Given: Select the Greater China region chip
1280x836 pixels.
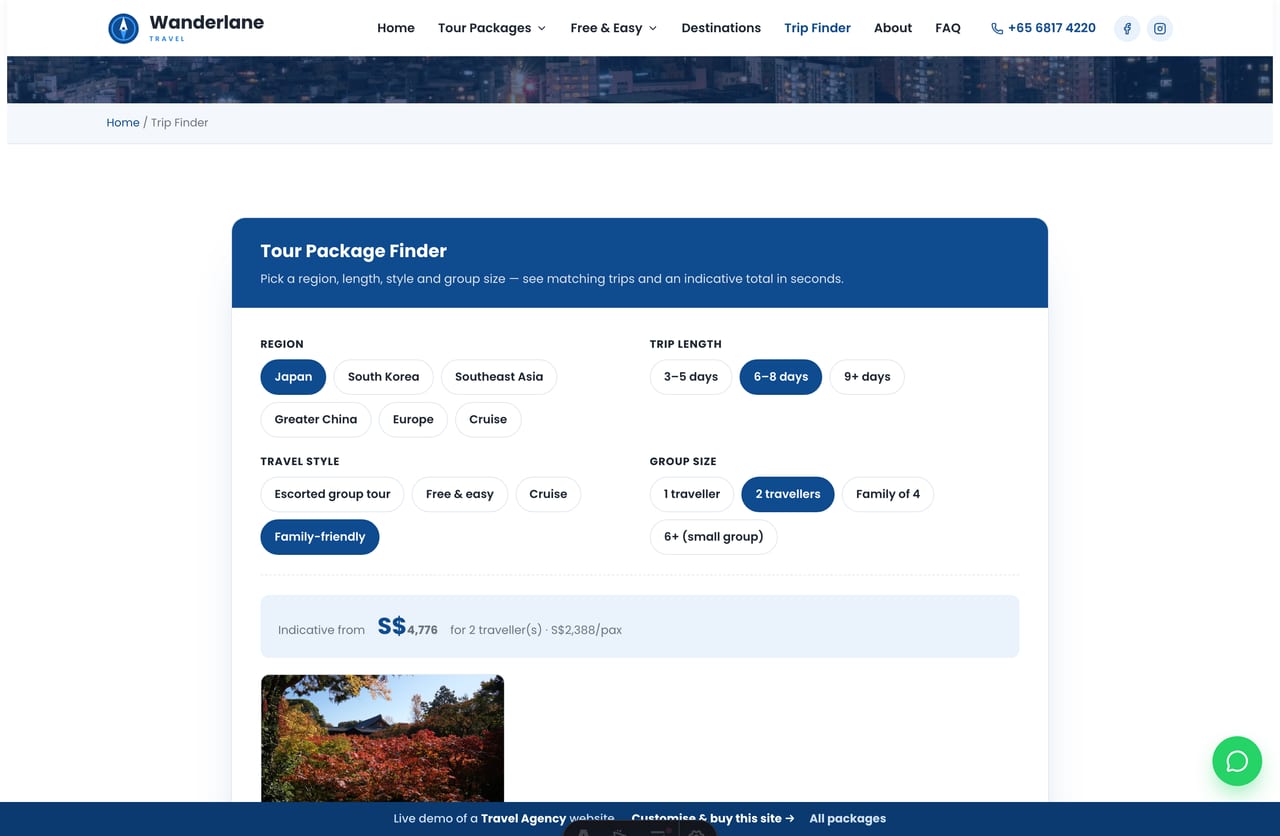Looking at the screenshot, I should point(316,419).
